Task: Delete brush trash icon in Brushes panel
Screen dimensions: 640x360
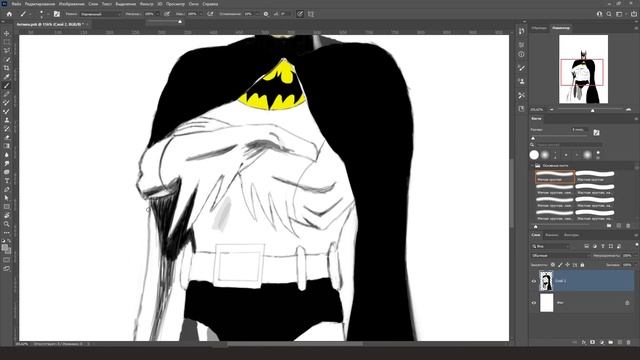Action: click(628, 226)
